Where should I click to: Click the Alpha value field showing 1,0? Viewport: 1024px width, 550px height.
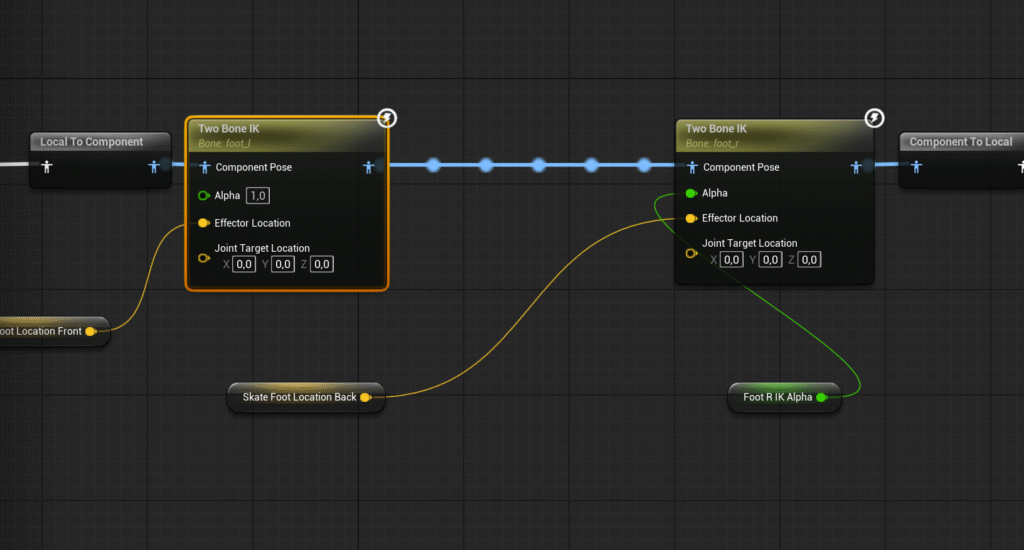(258, 195)
